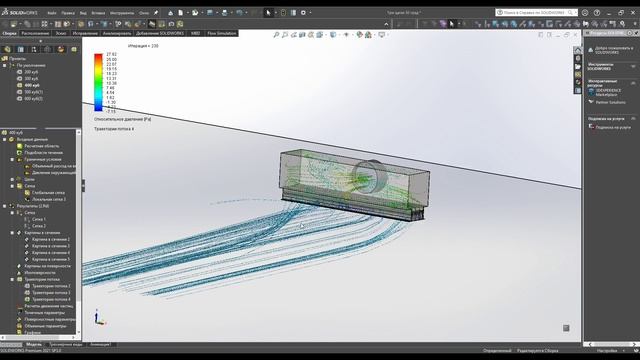The width and height of the screenshot is (640, 360).
Task: Click the Options gear icon in the title bar
Action: coord(303,13)
